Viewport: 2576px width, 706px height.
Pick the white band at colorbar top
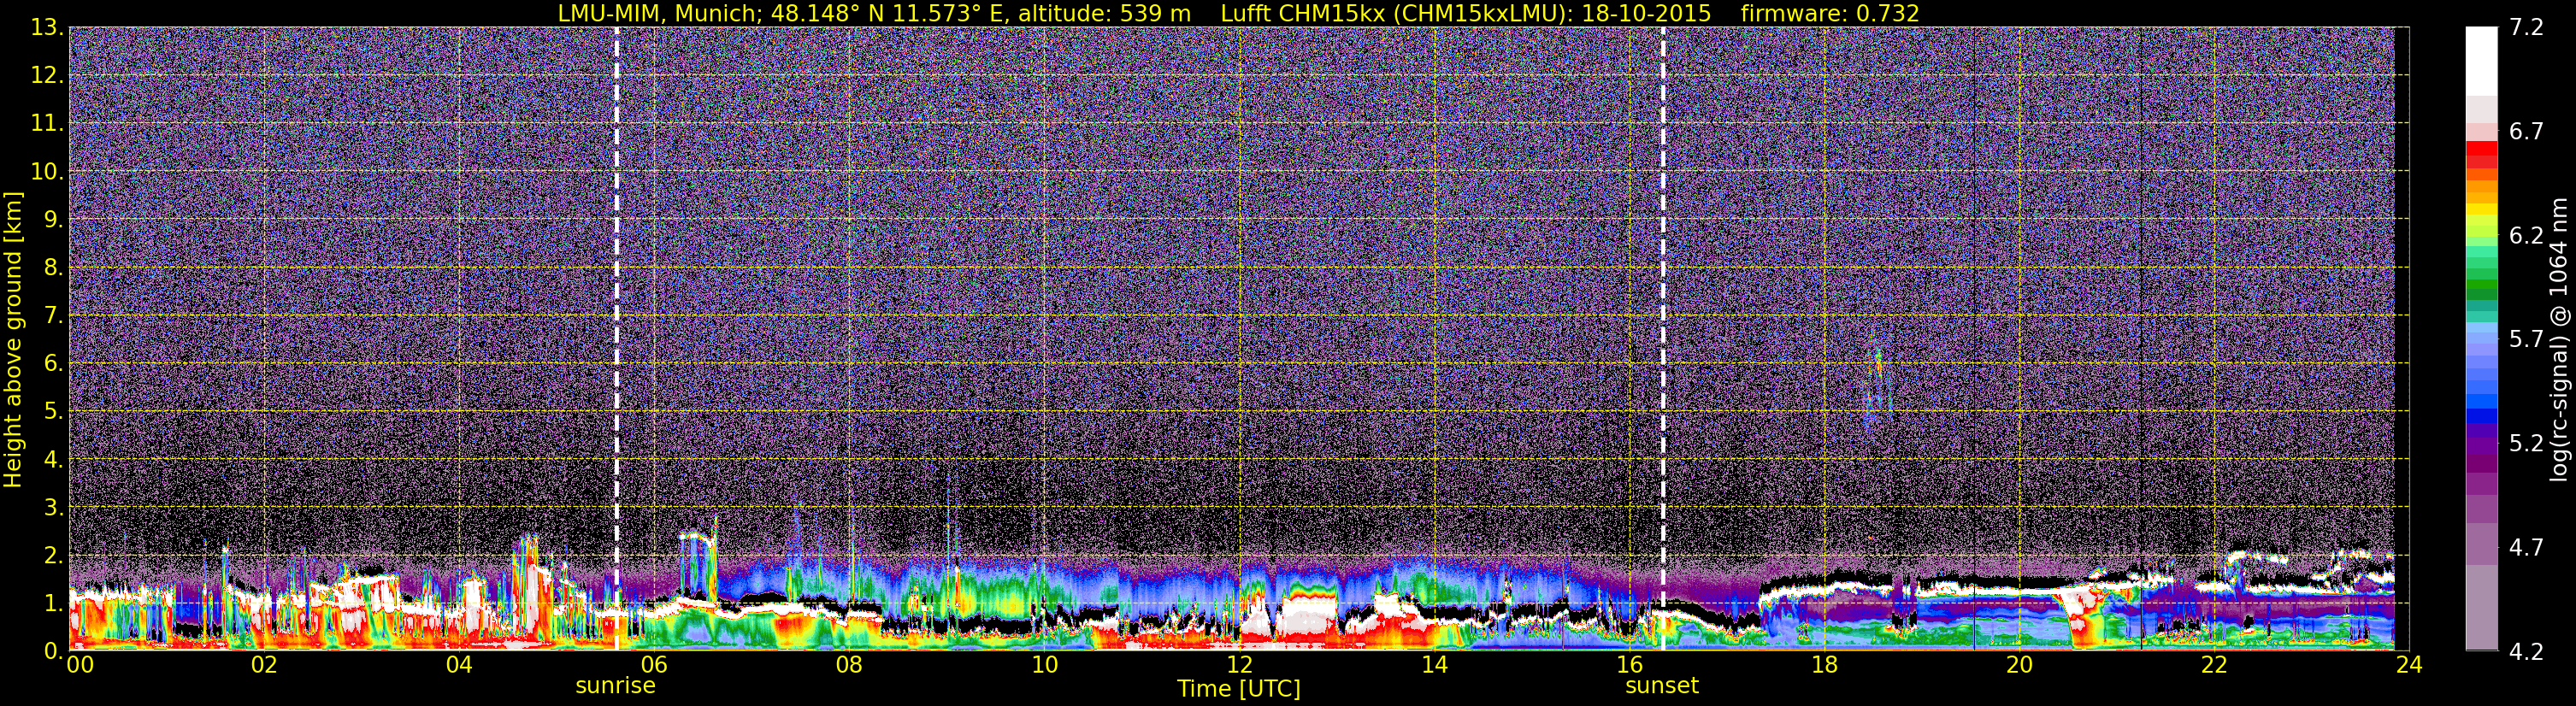[2481, 60]
